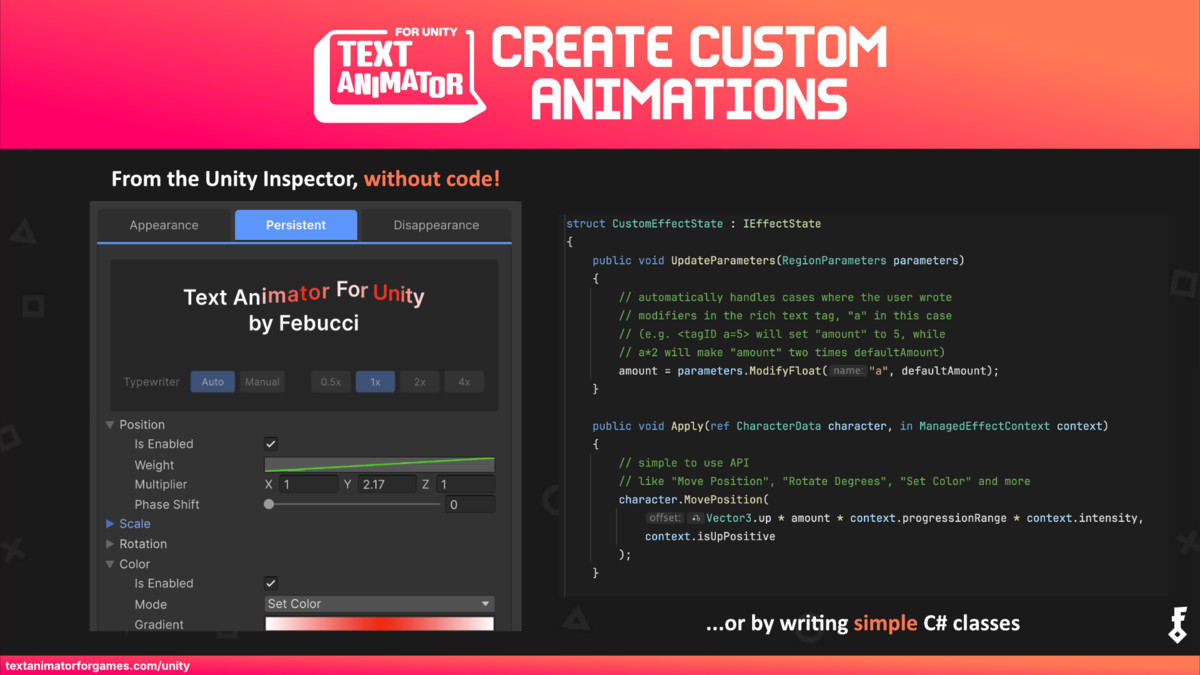Click the Febucci logo icon bottom right
1200x675 pixels.
pos(1176,624)
